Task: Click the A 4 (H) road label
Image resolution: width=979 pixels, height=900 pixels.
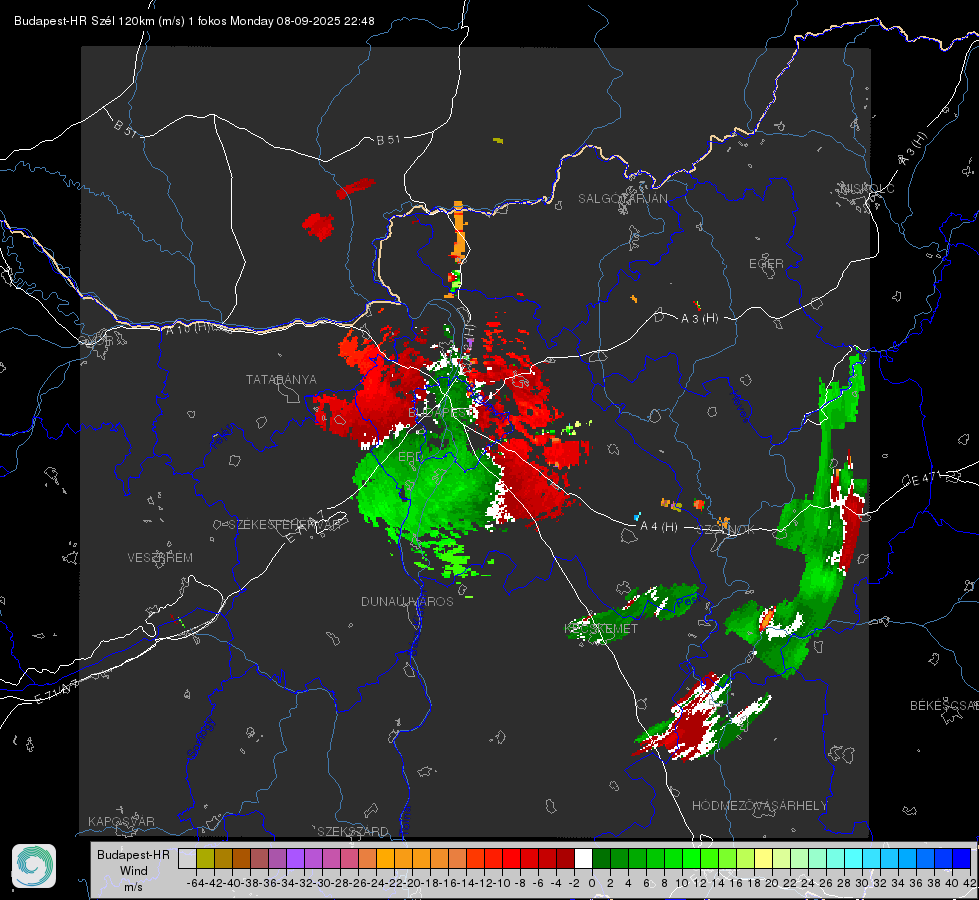Action: pos(659,527)
